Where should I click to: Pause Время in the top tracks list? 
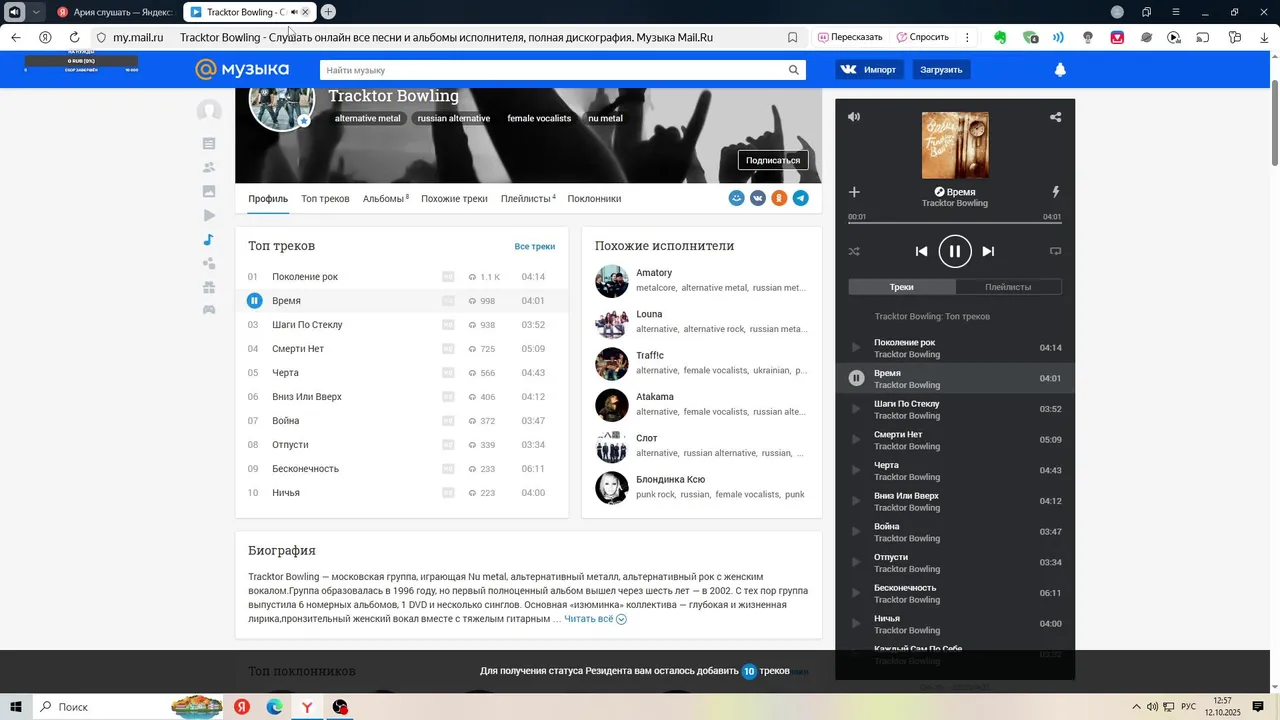[x=255, y=301]
